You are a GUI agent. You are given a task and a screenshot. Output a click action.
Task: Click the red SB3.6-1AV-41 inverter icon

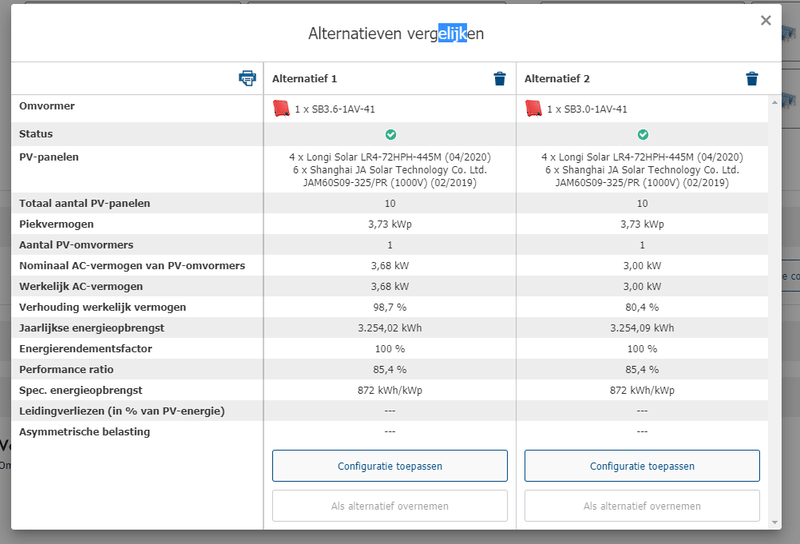[281, 108]
